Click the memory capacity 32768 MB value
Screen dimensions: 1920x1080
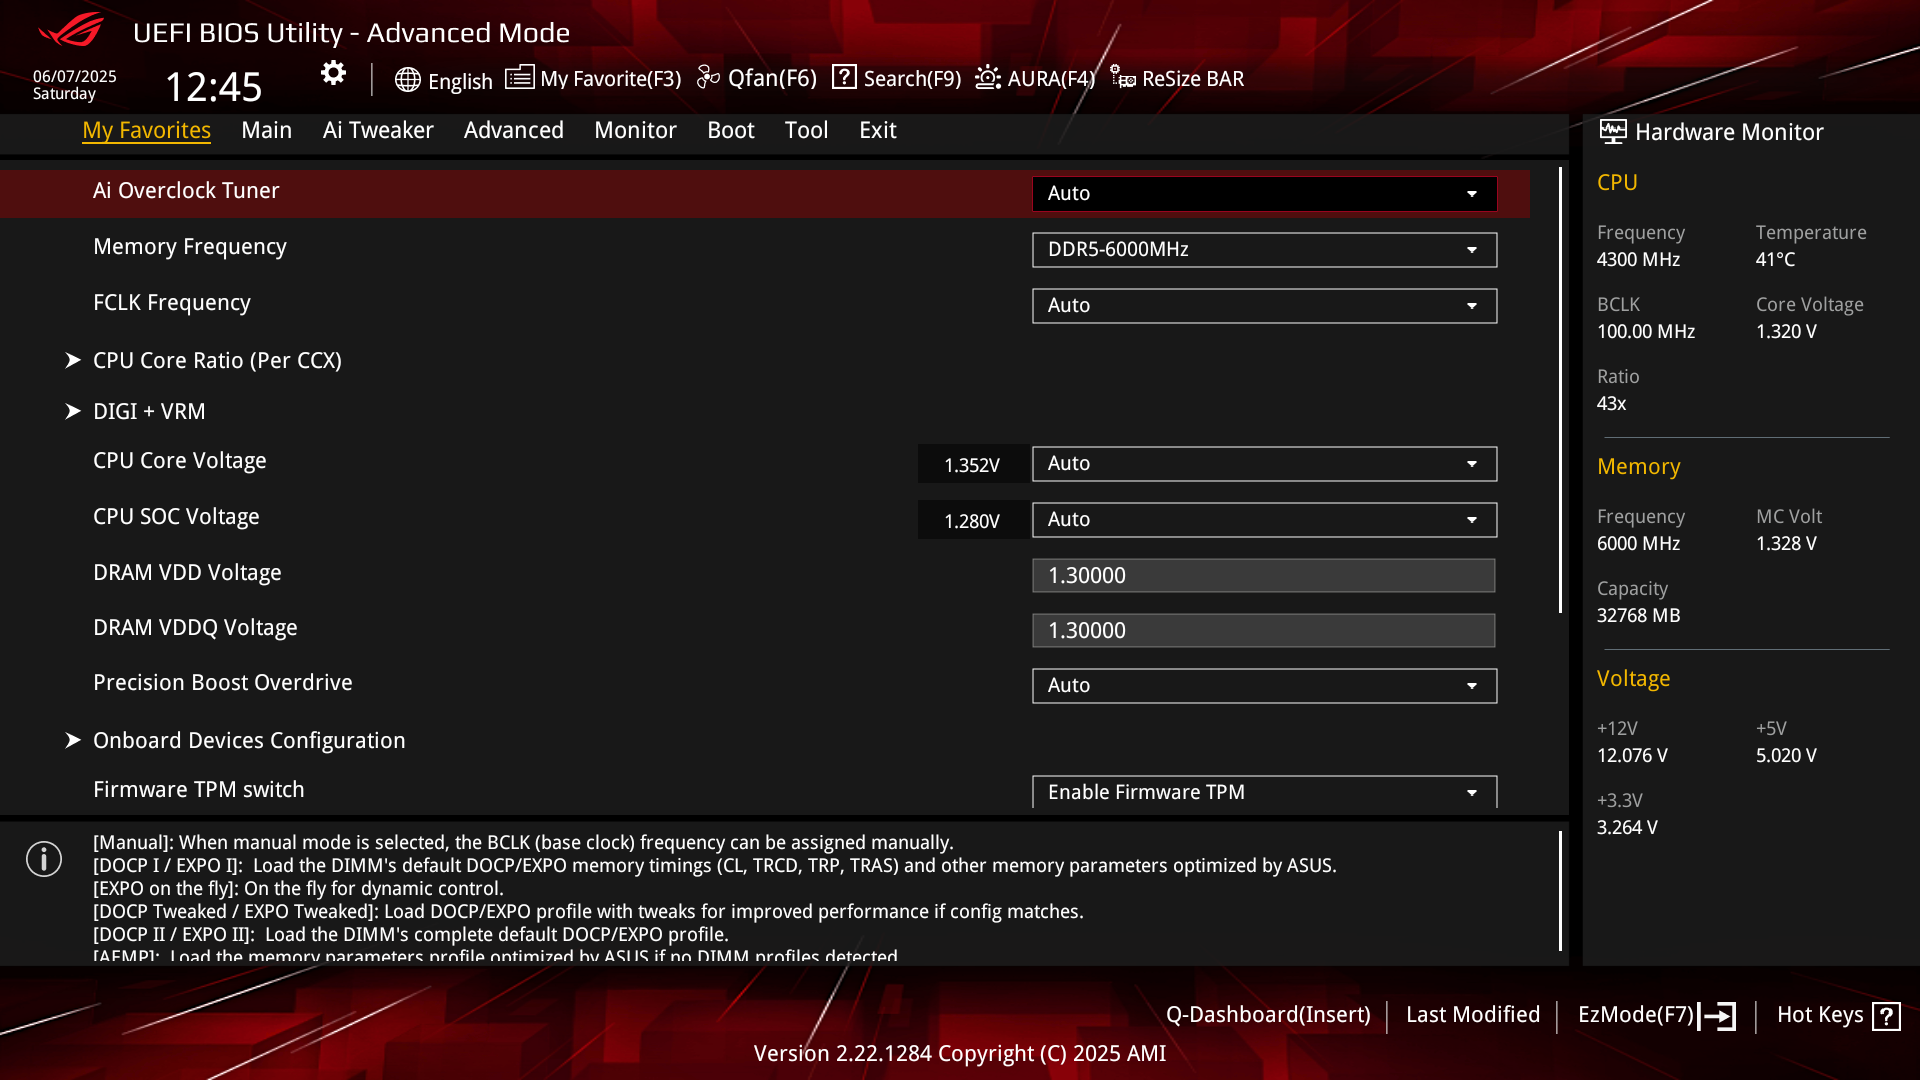point(1638,615)
